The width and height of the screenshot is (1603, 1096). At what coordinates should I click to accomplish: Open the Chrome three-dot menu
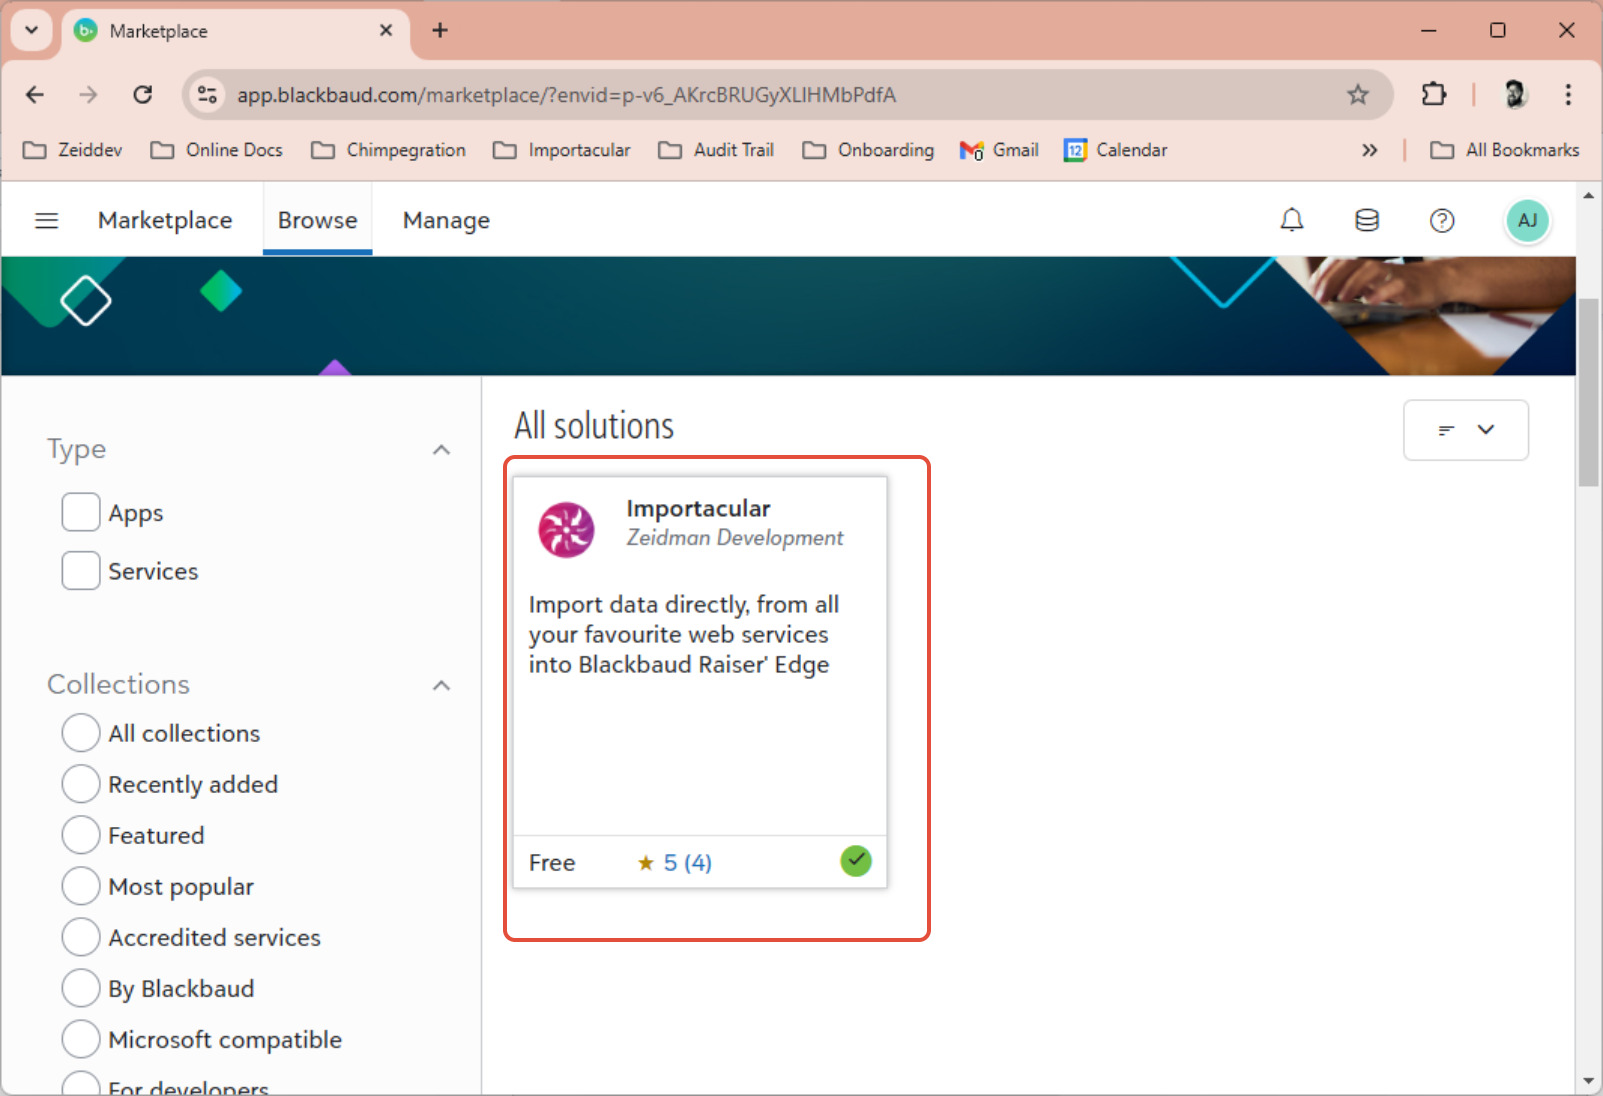[1568, 95]
